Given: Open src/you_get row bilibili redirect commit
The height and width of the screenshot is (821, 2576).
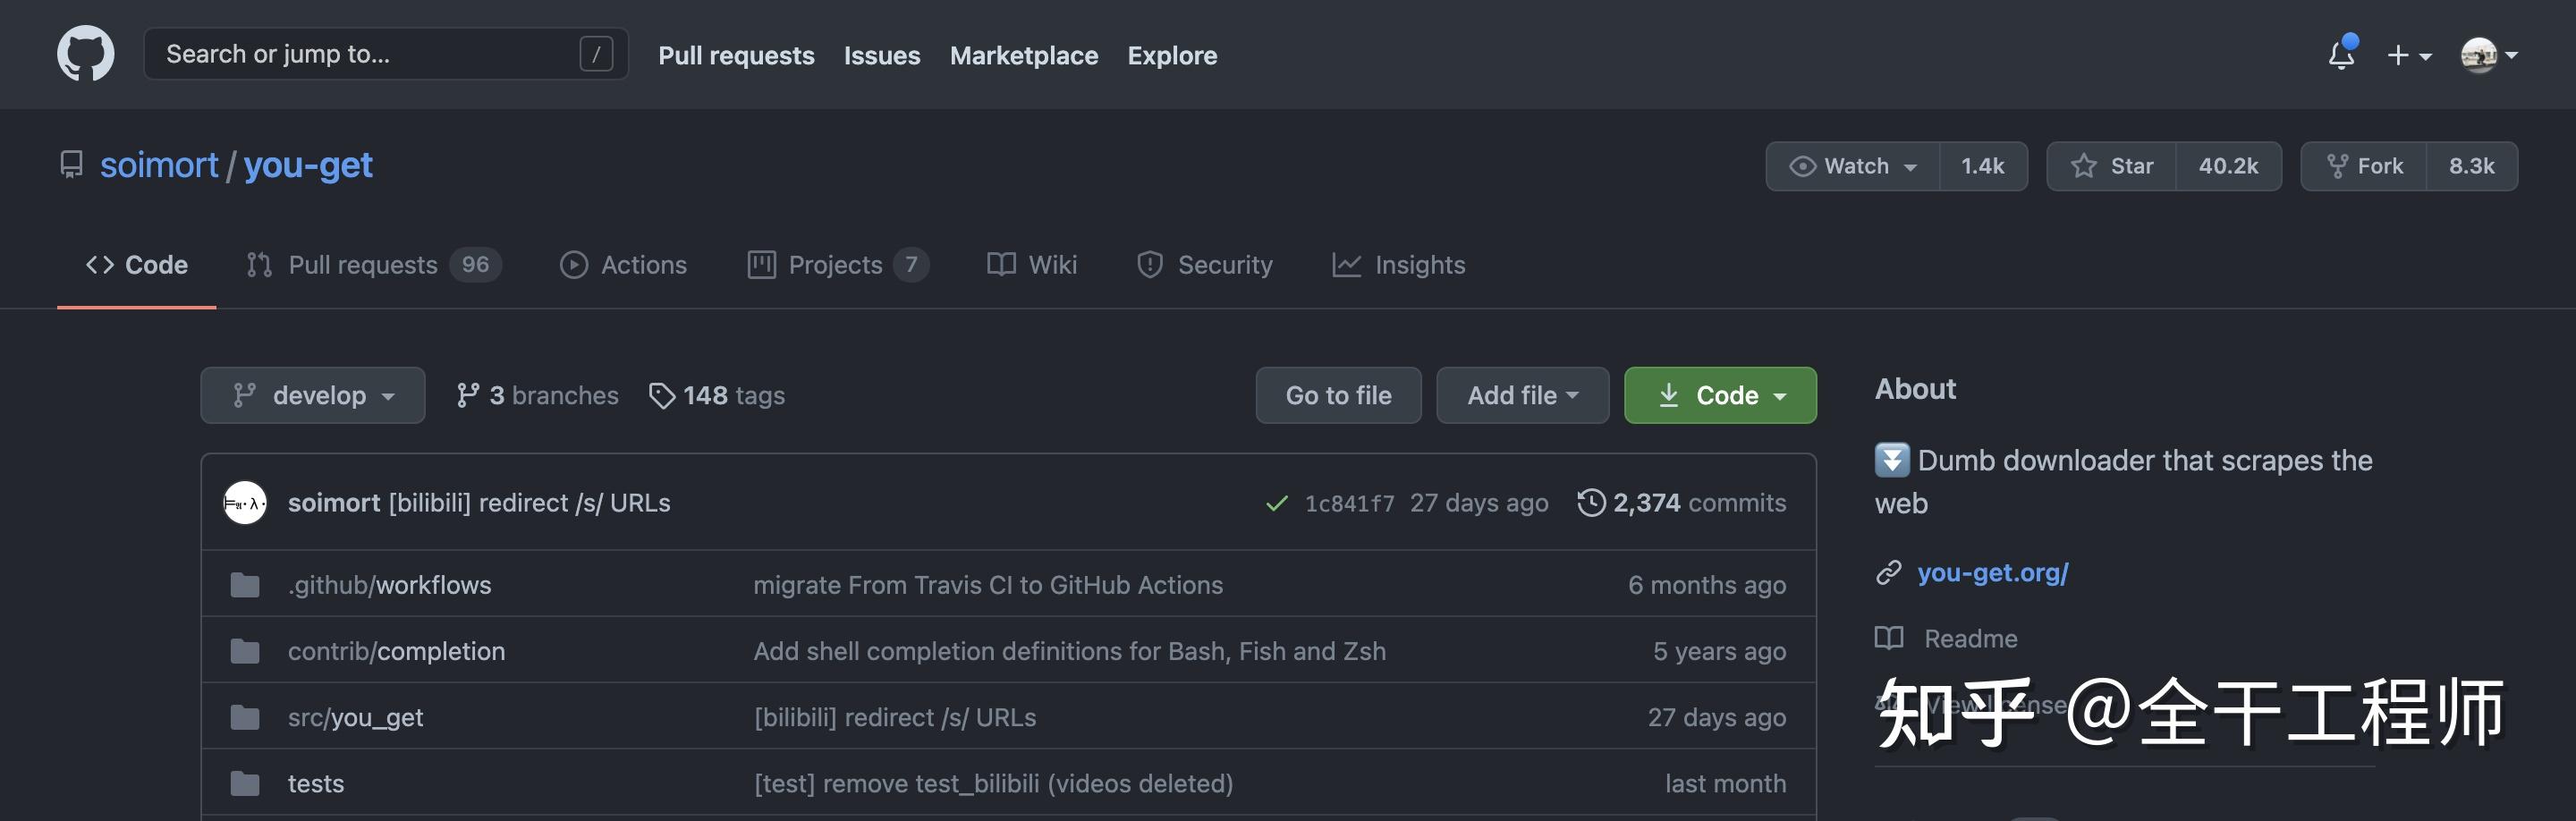Looking at the screenshot, I should tap(895, 718).
